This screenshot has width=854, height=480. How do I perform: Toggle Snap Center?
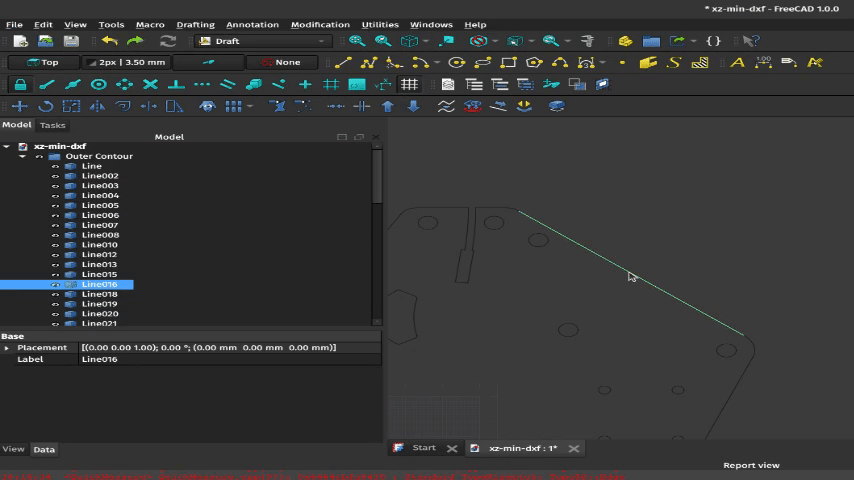[x=99, y=84]
